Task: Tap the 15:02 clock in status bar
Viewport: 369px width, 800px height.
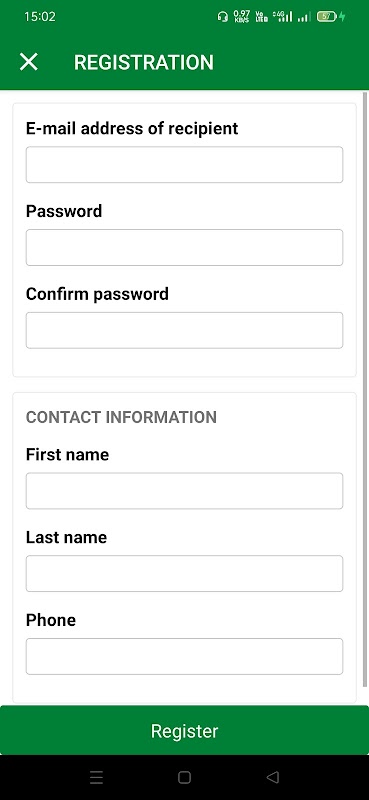Action: coord(40,17)
